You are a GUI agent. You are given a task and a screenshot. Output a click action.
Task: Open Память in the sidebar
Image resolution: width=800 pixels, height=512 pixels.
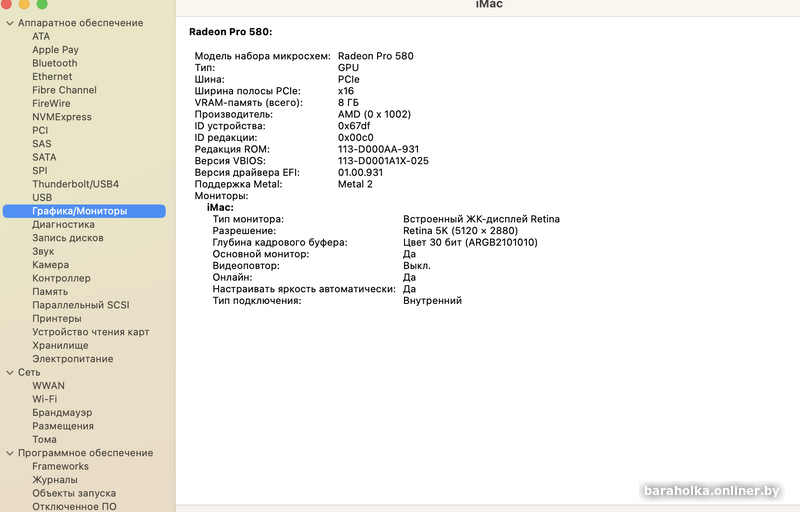pyautogui.click(x=50, y=292)
